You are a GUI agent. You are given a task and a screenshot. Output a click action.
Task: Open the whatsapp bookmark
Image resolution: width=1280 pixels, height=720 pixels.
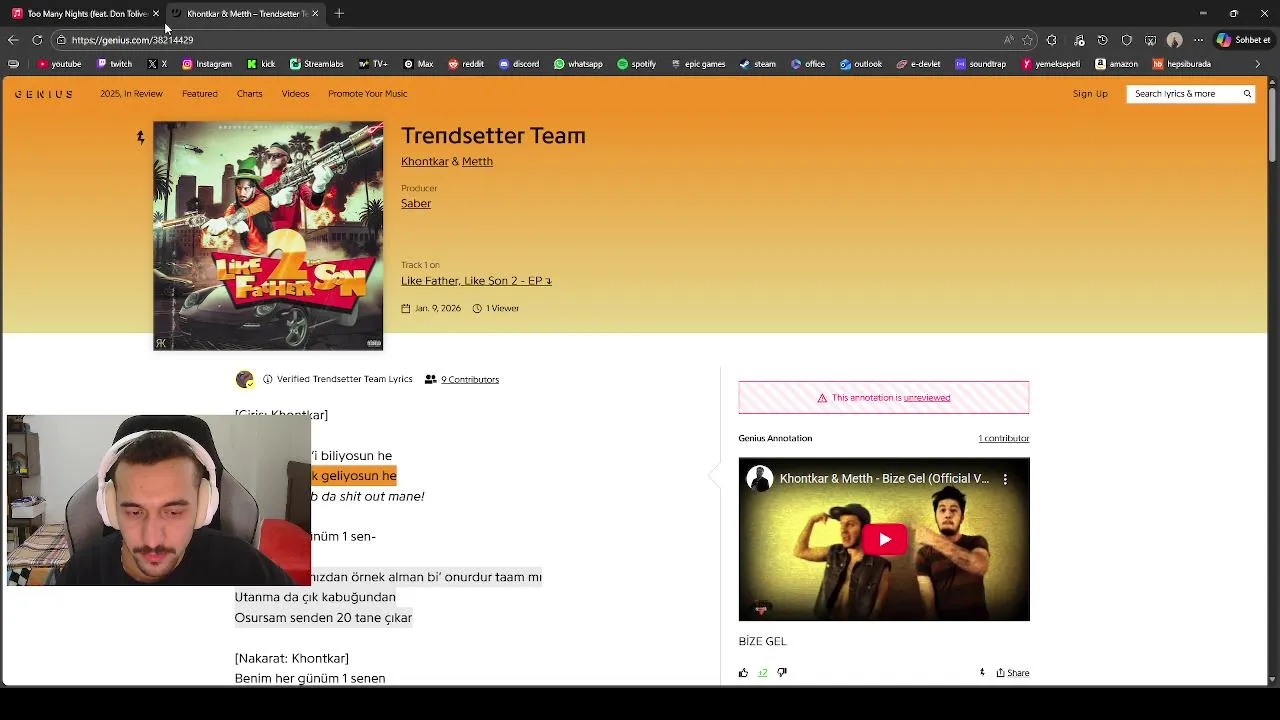(578, 64)
